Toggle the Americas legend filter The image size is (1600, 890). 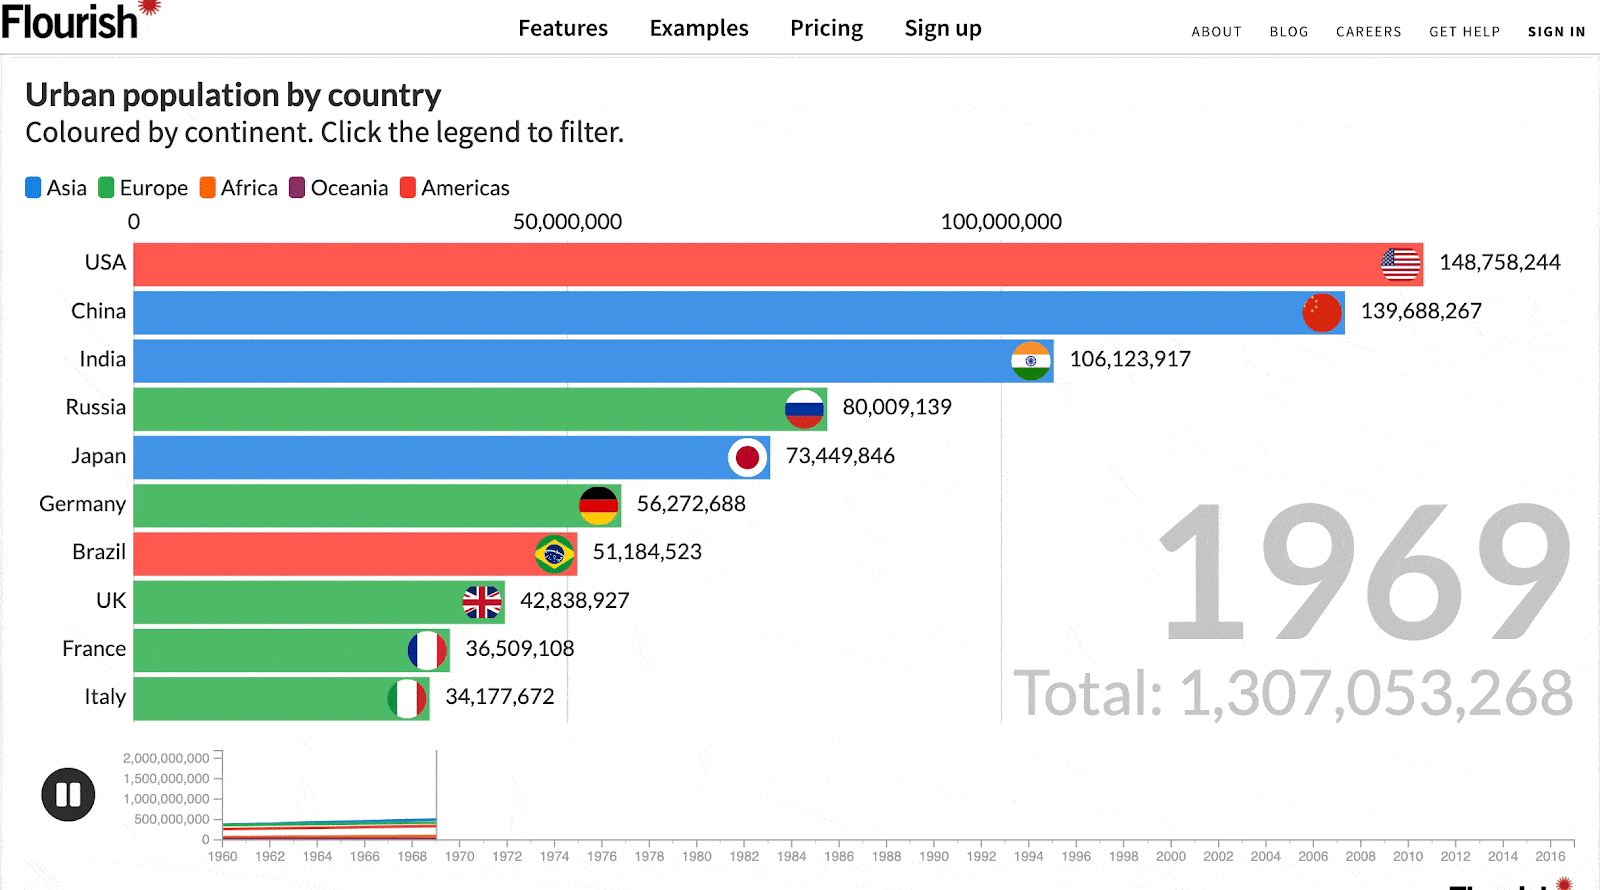click(x=455, y=188)
